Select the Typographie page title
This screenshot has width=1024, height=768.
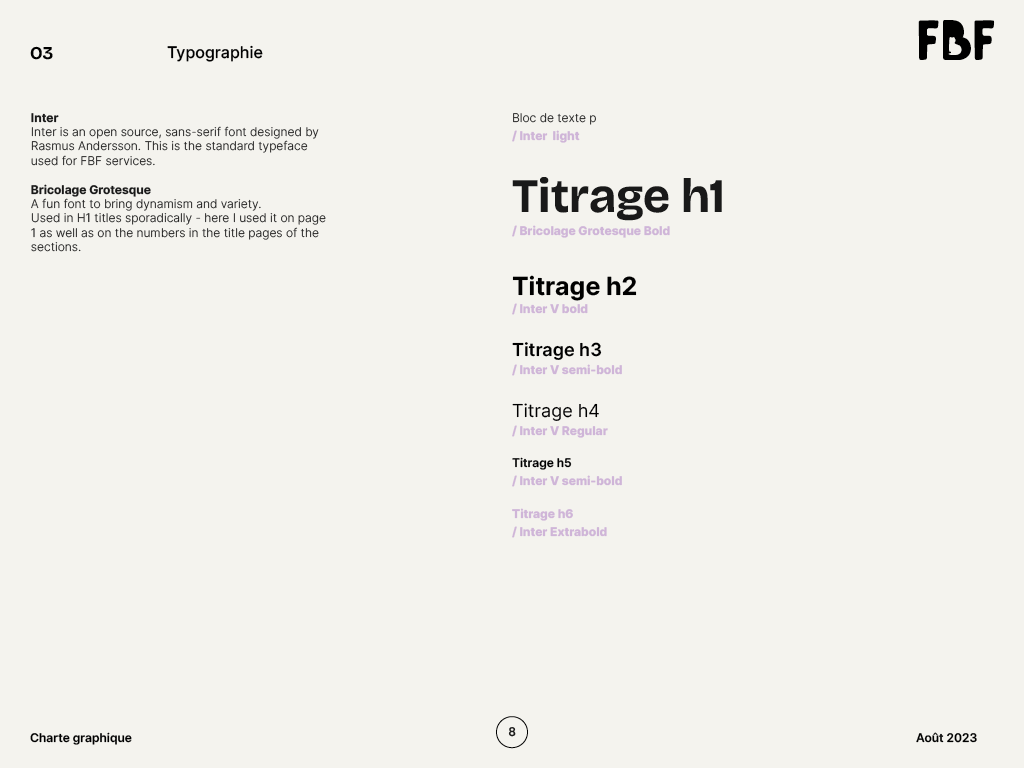(215, 53)
